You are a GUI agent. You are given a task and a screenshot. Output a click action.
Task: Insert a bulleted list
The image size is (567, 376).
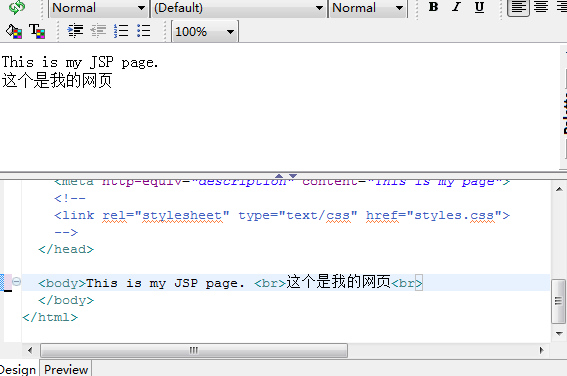144,31
